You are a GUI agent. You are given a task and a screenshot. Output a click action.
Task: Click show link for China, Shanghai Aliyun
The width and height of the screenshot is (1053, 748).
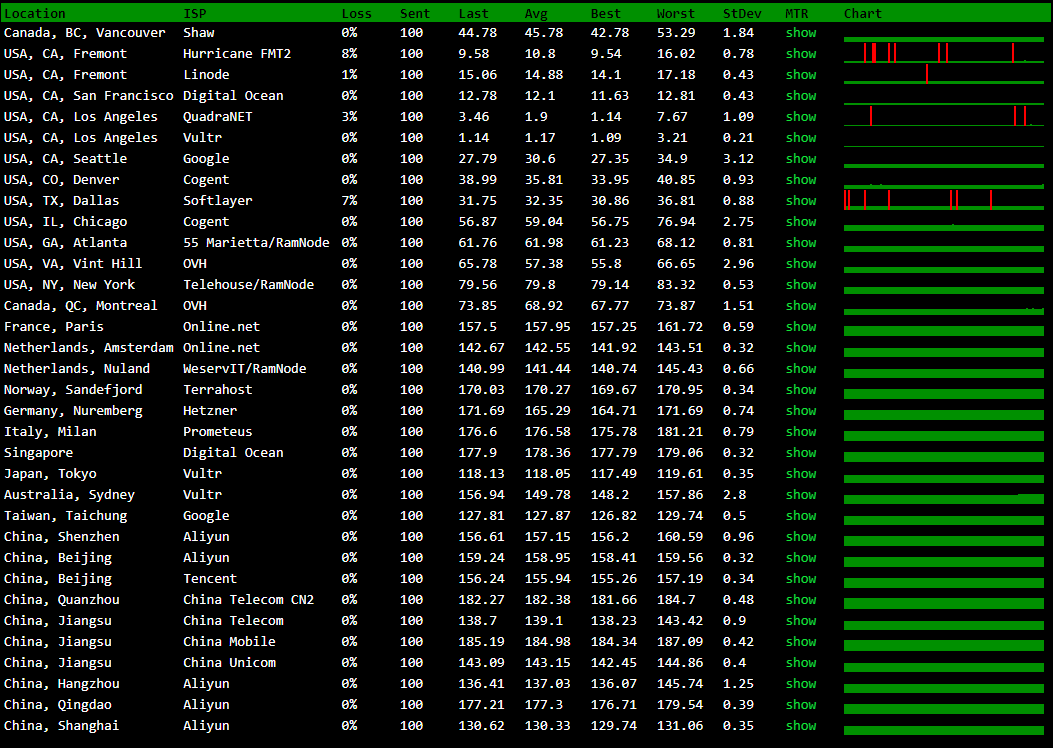(800, 726)
